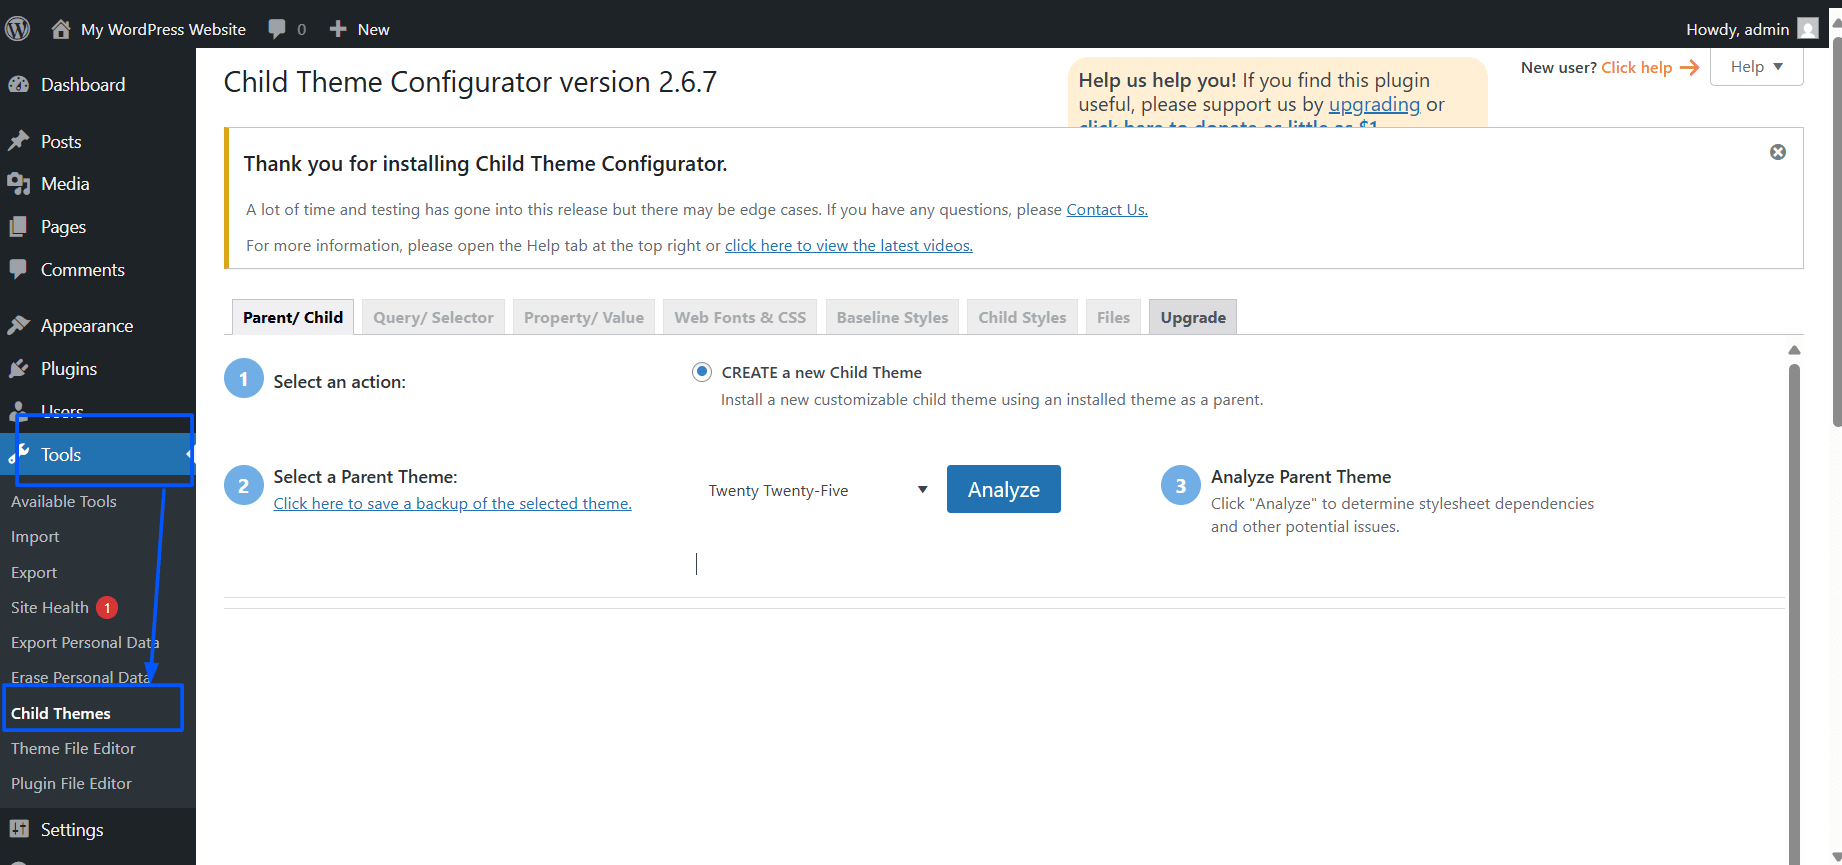Click the WordPress logo icon
The width and height of the screenshot is (1842, 865).
coord(17,29)
